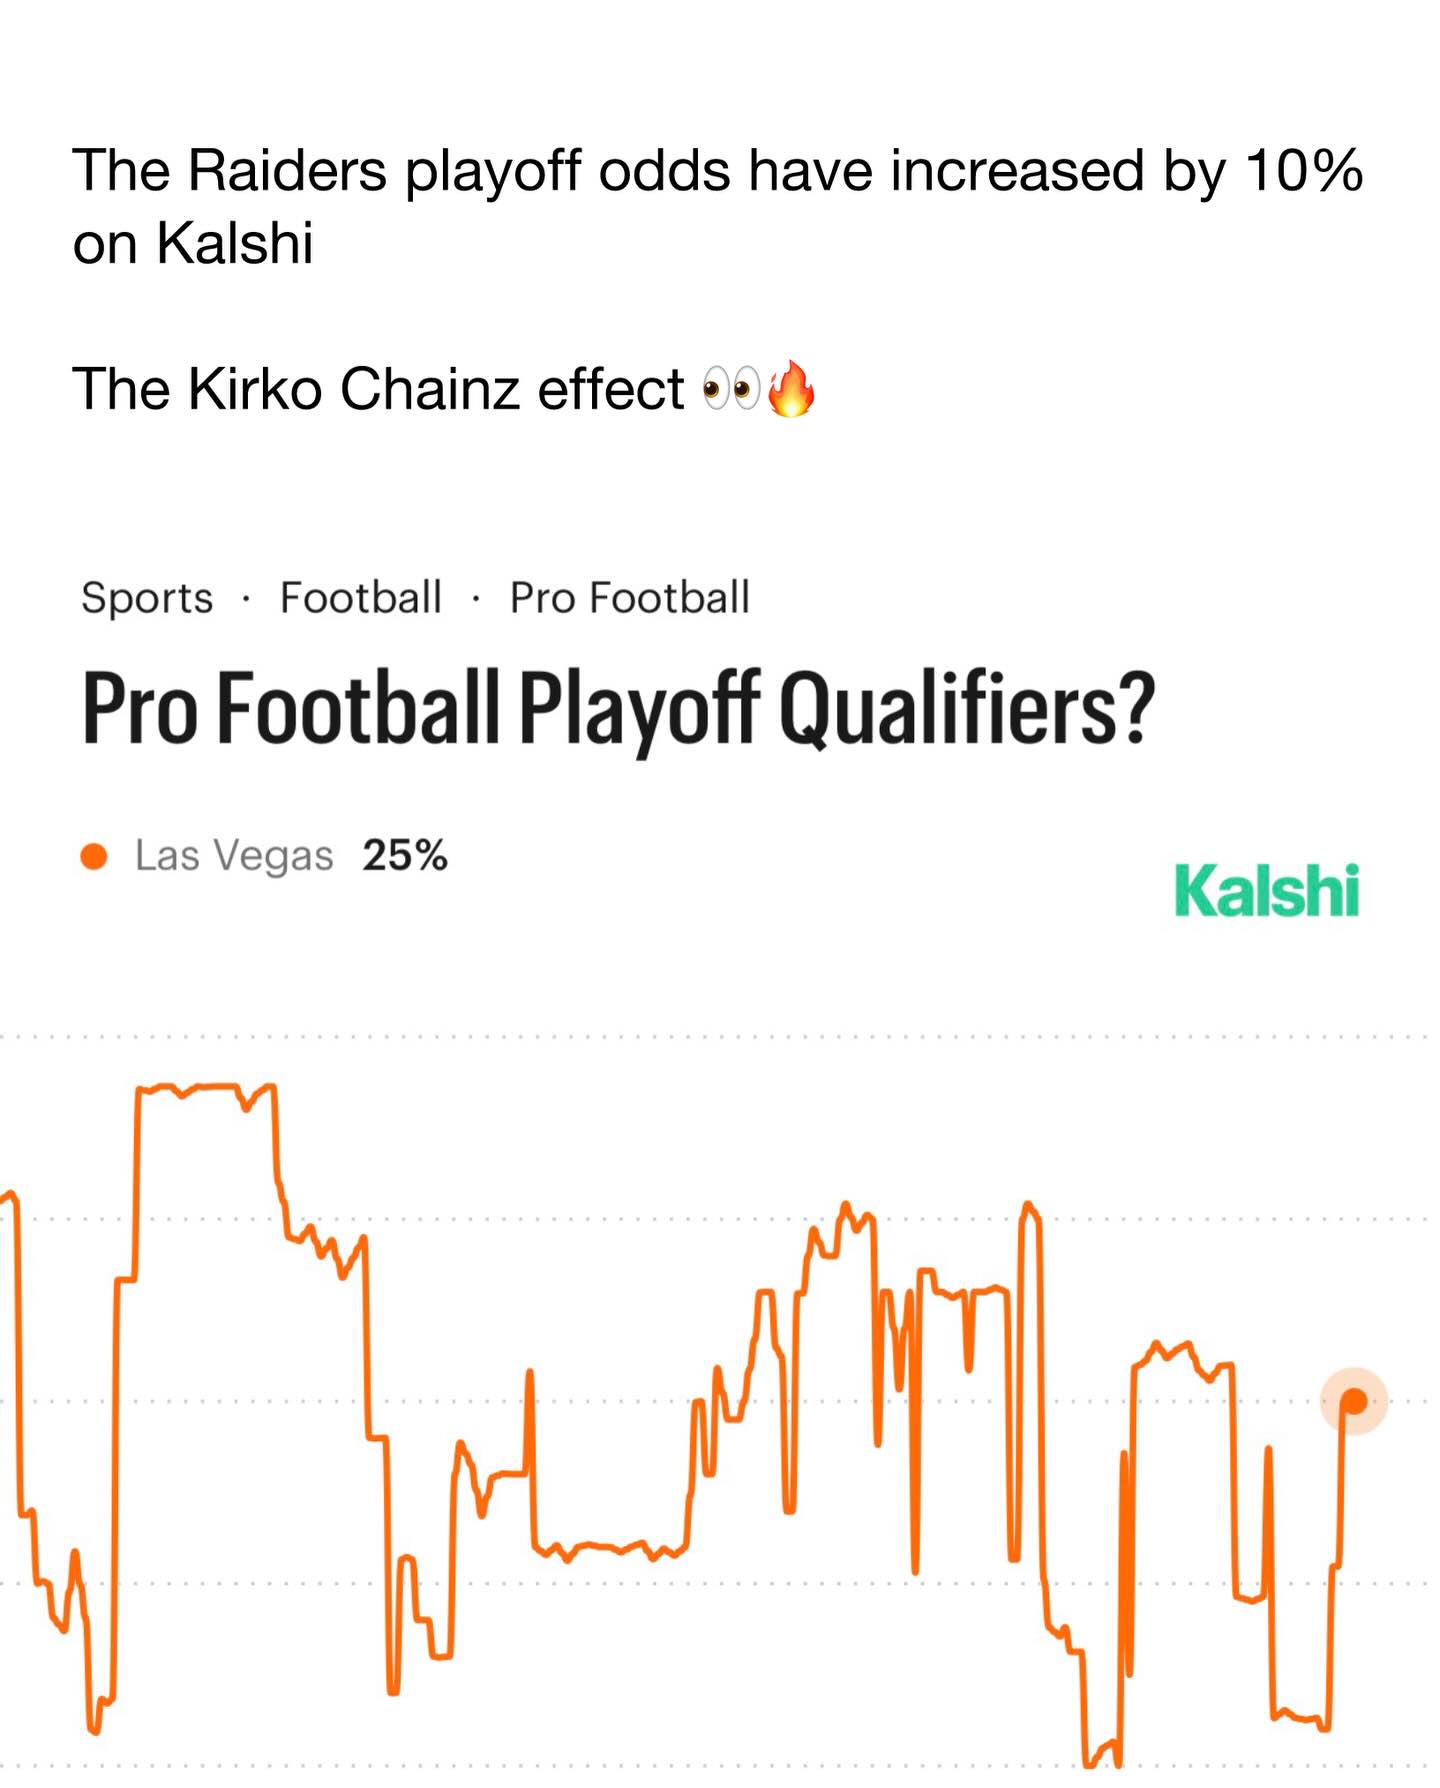This screenshot has height=1788, width=1440.
Task: Click the 10% figure in the post text
Action: 1303,170
